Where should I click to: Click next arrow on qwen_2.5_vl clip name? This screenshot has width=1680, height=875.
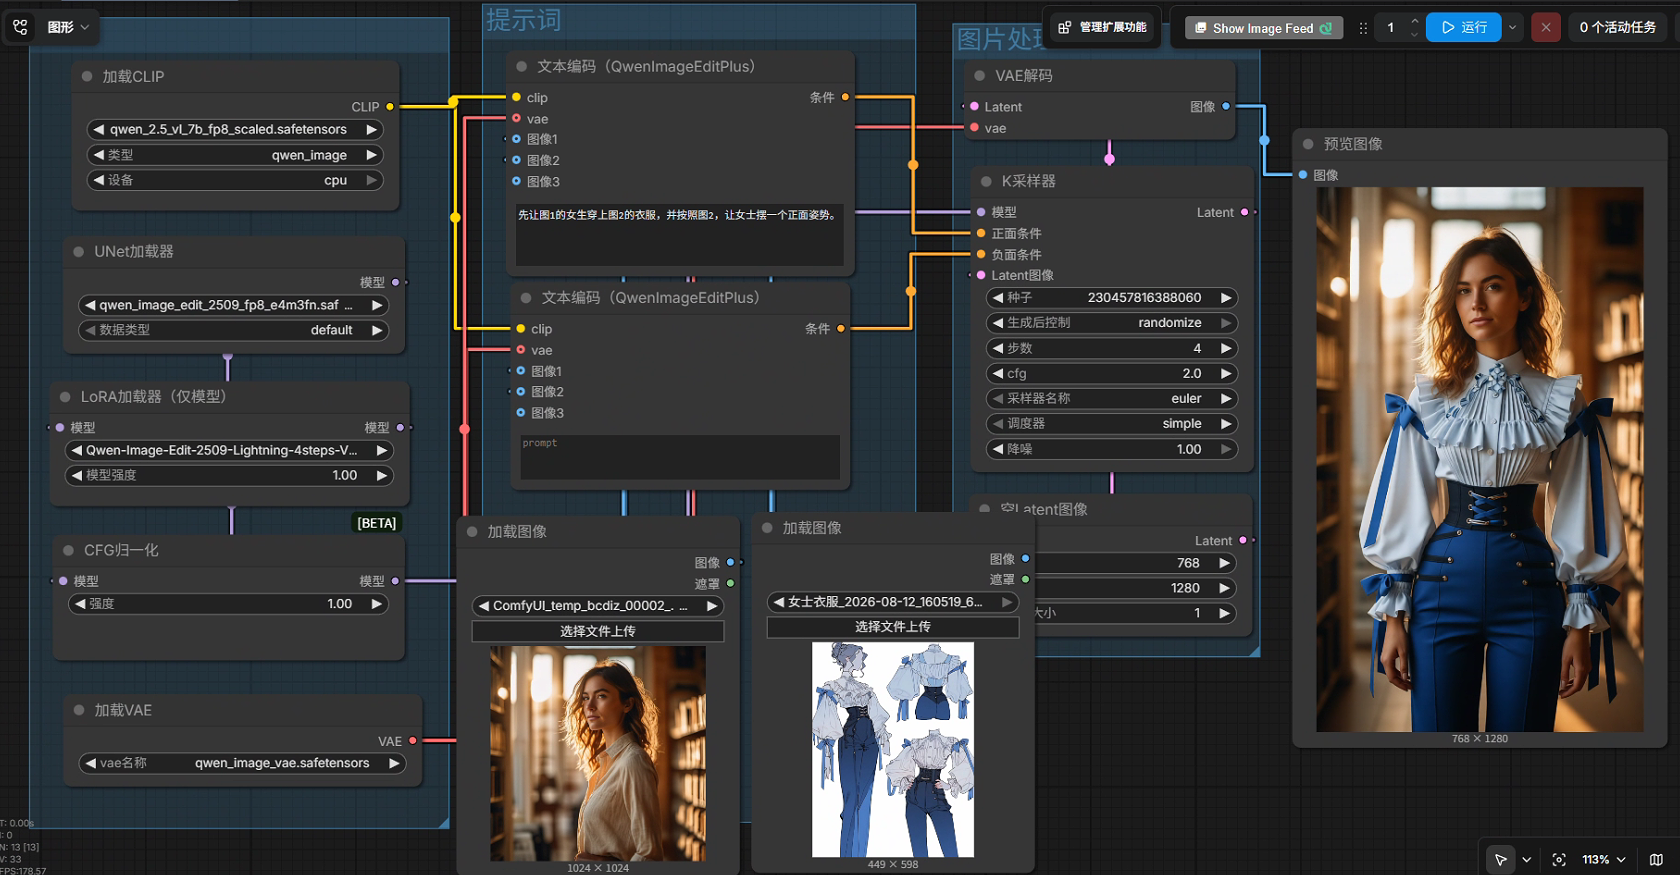coord(371,129)
